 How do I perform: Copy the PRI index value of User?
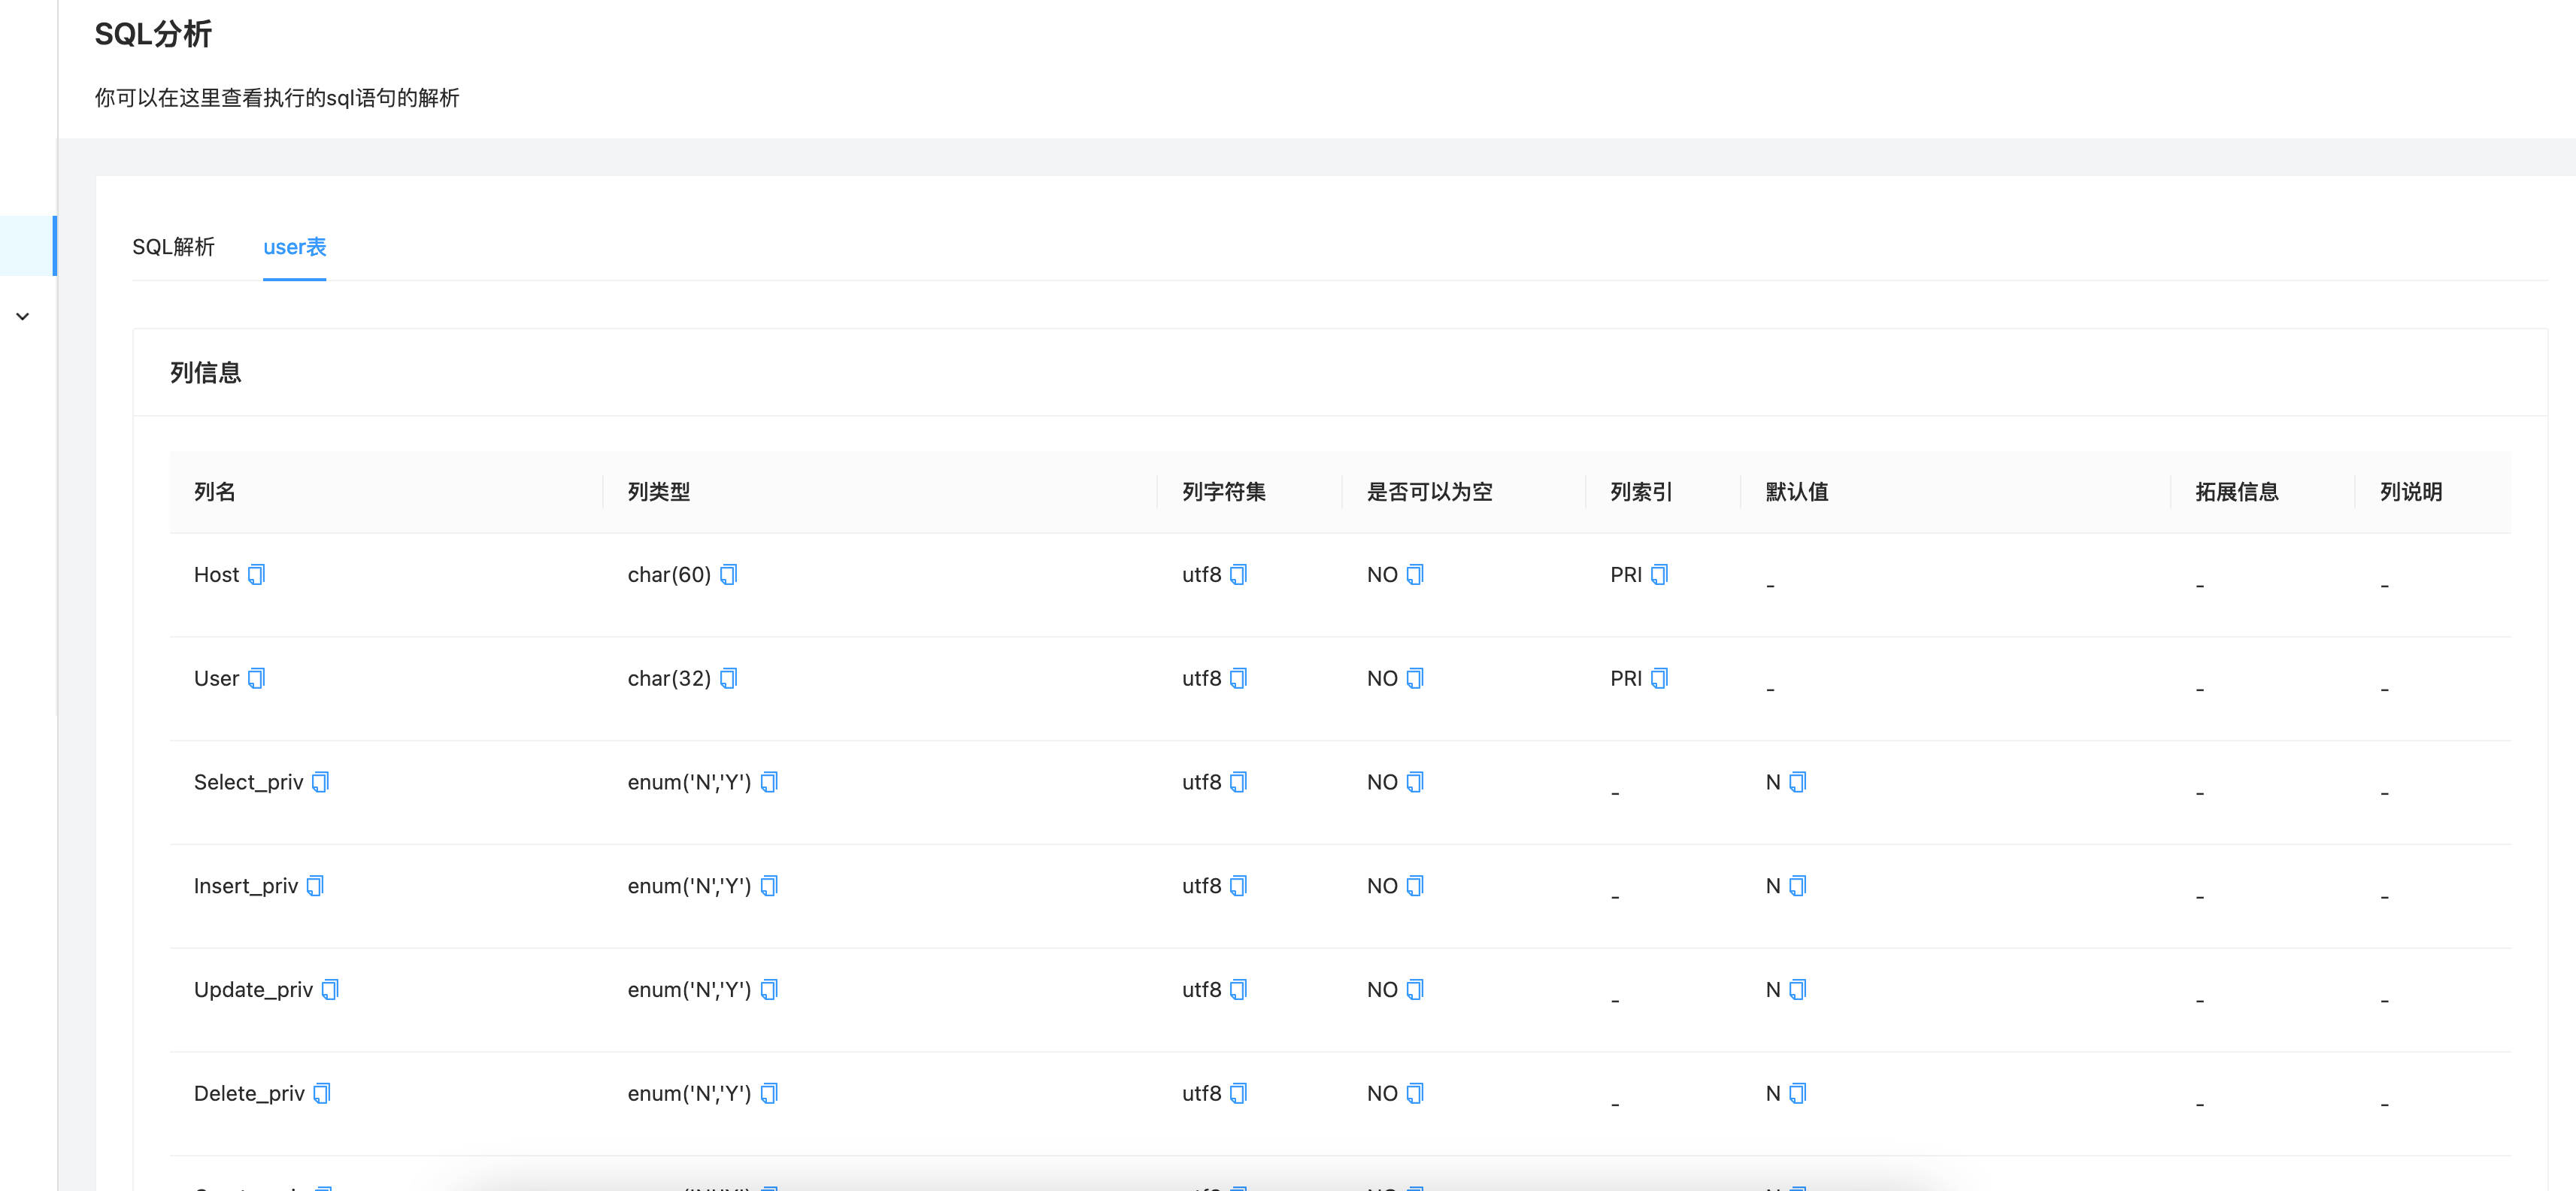pos(1660,678)
